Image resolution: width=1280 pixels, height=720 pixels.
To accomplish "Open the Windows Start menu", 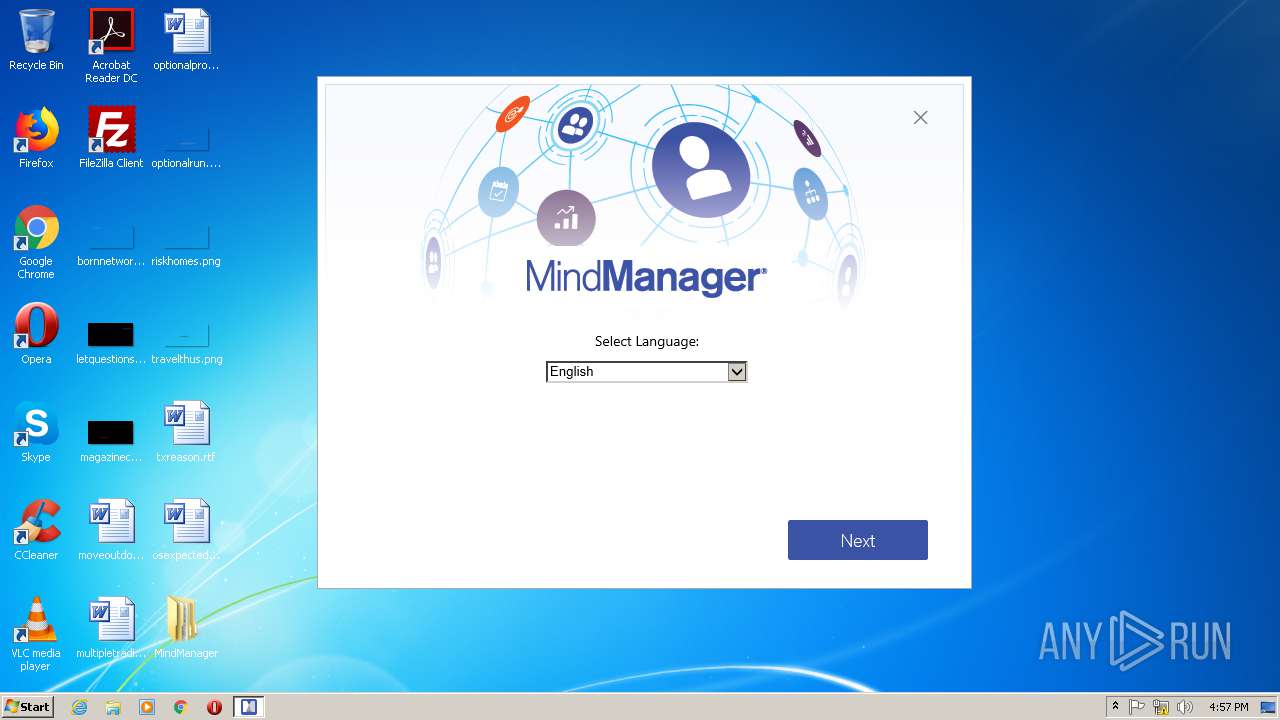I will (27, 707).
